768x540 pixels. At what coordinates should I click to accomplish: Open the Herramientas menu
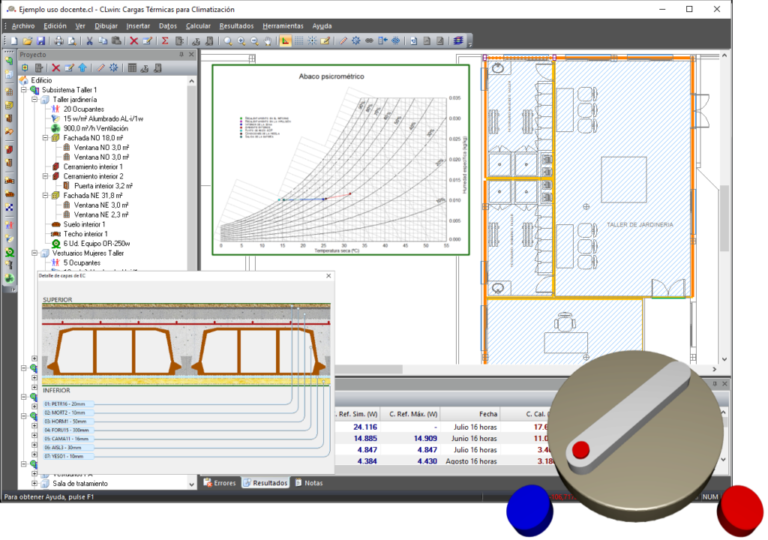coord(283,26)
